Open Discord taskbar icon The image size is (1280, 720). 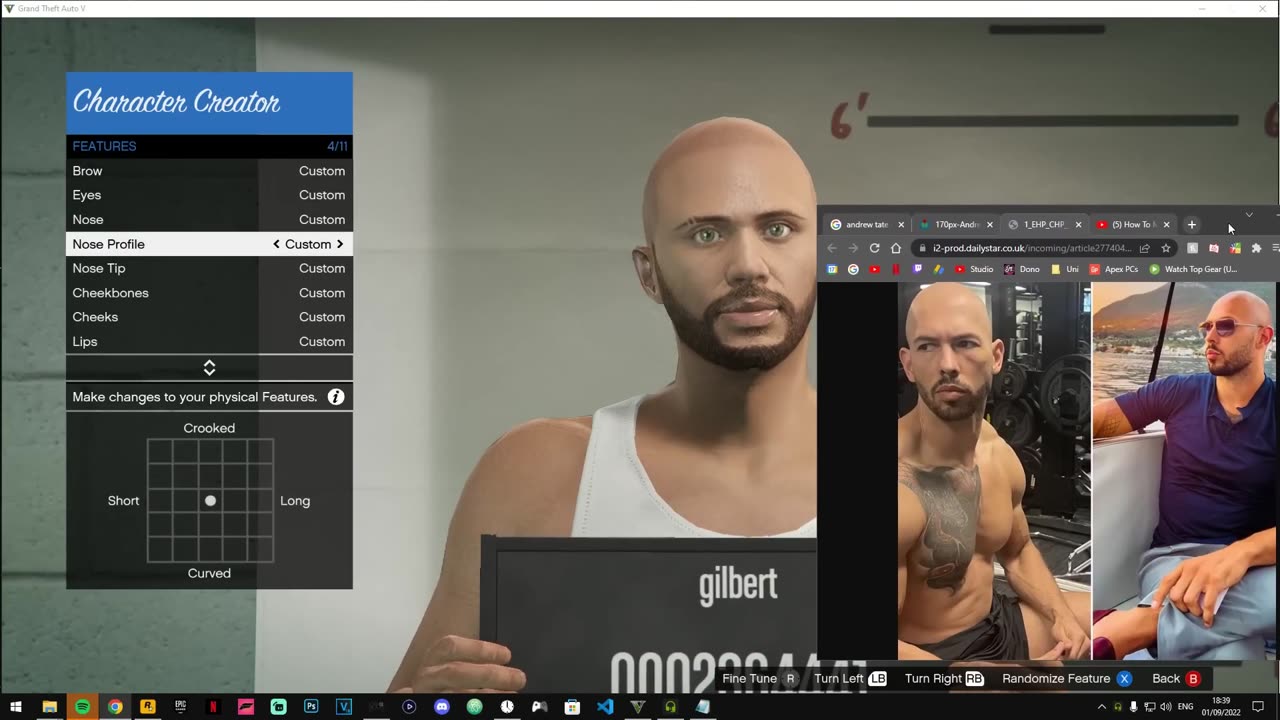(x=442, y=707)
